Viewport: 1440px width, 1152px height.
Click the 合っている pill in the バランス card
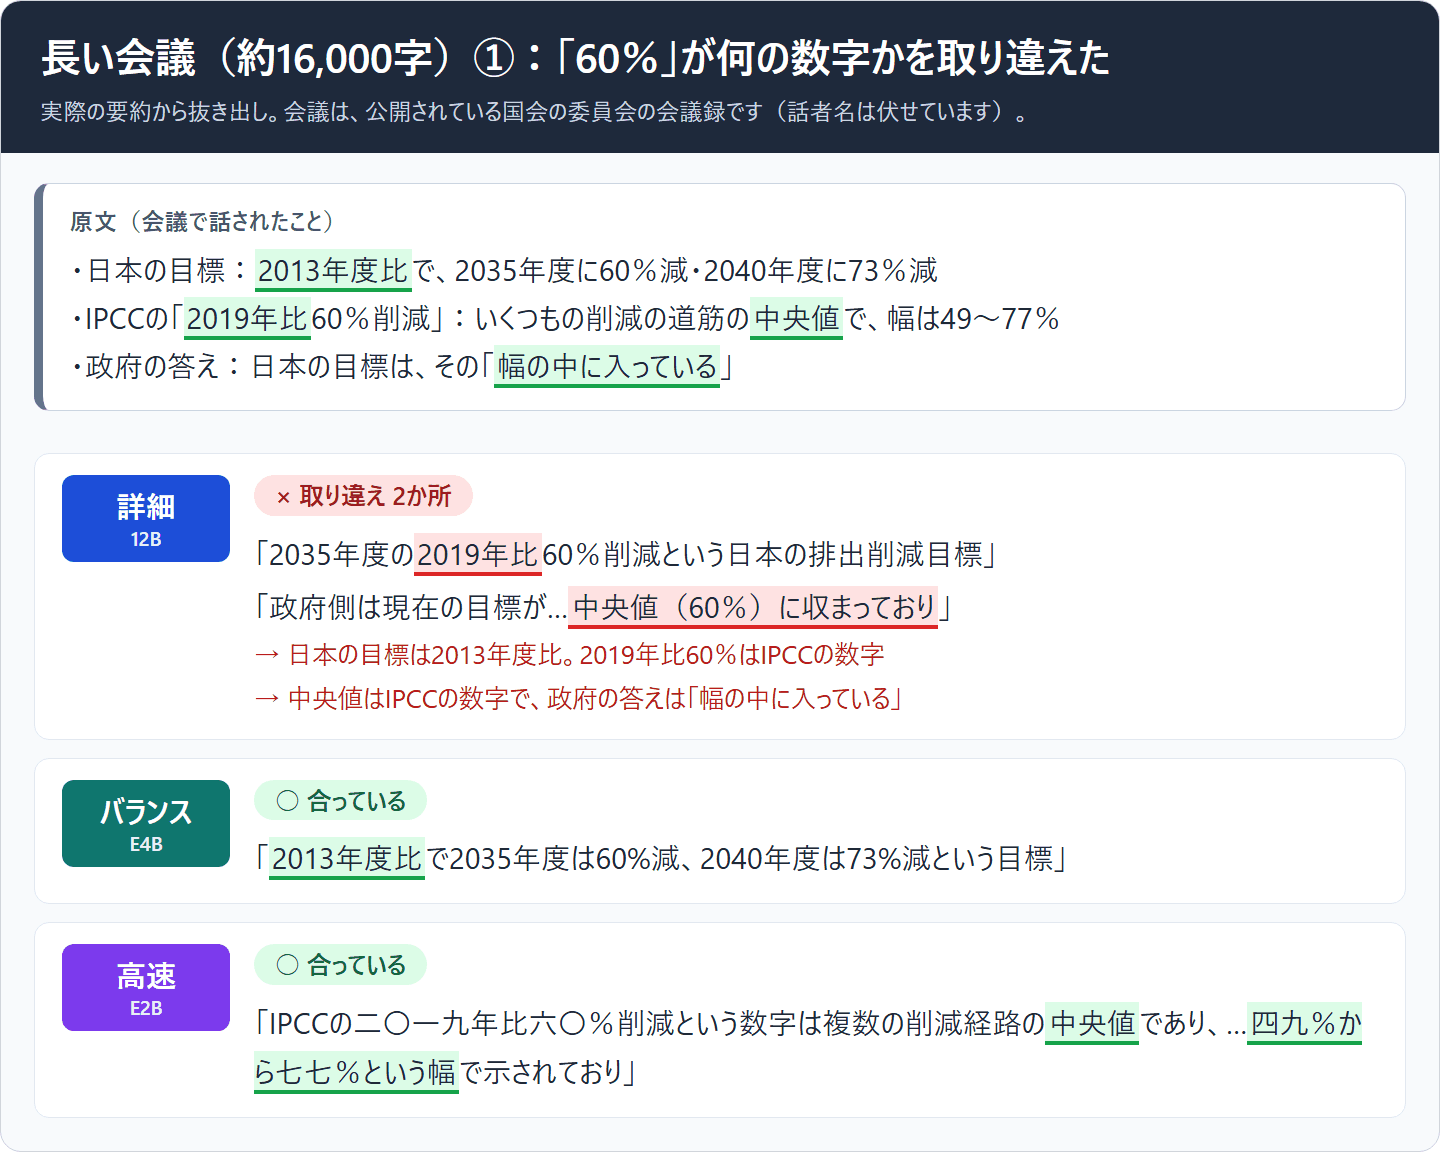click(340, 801)
